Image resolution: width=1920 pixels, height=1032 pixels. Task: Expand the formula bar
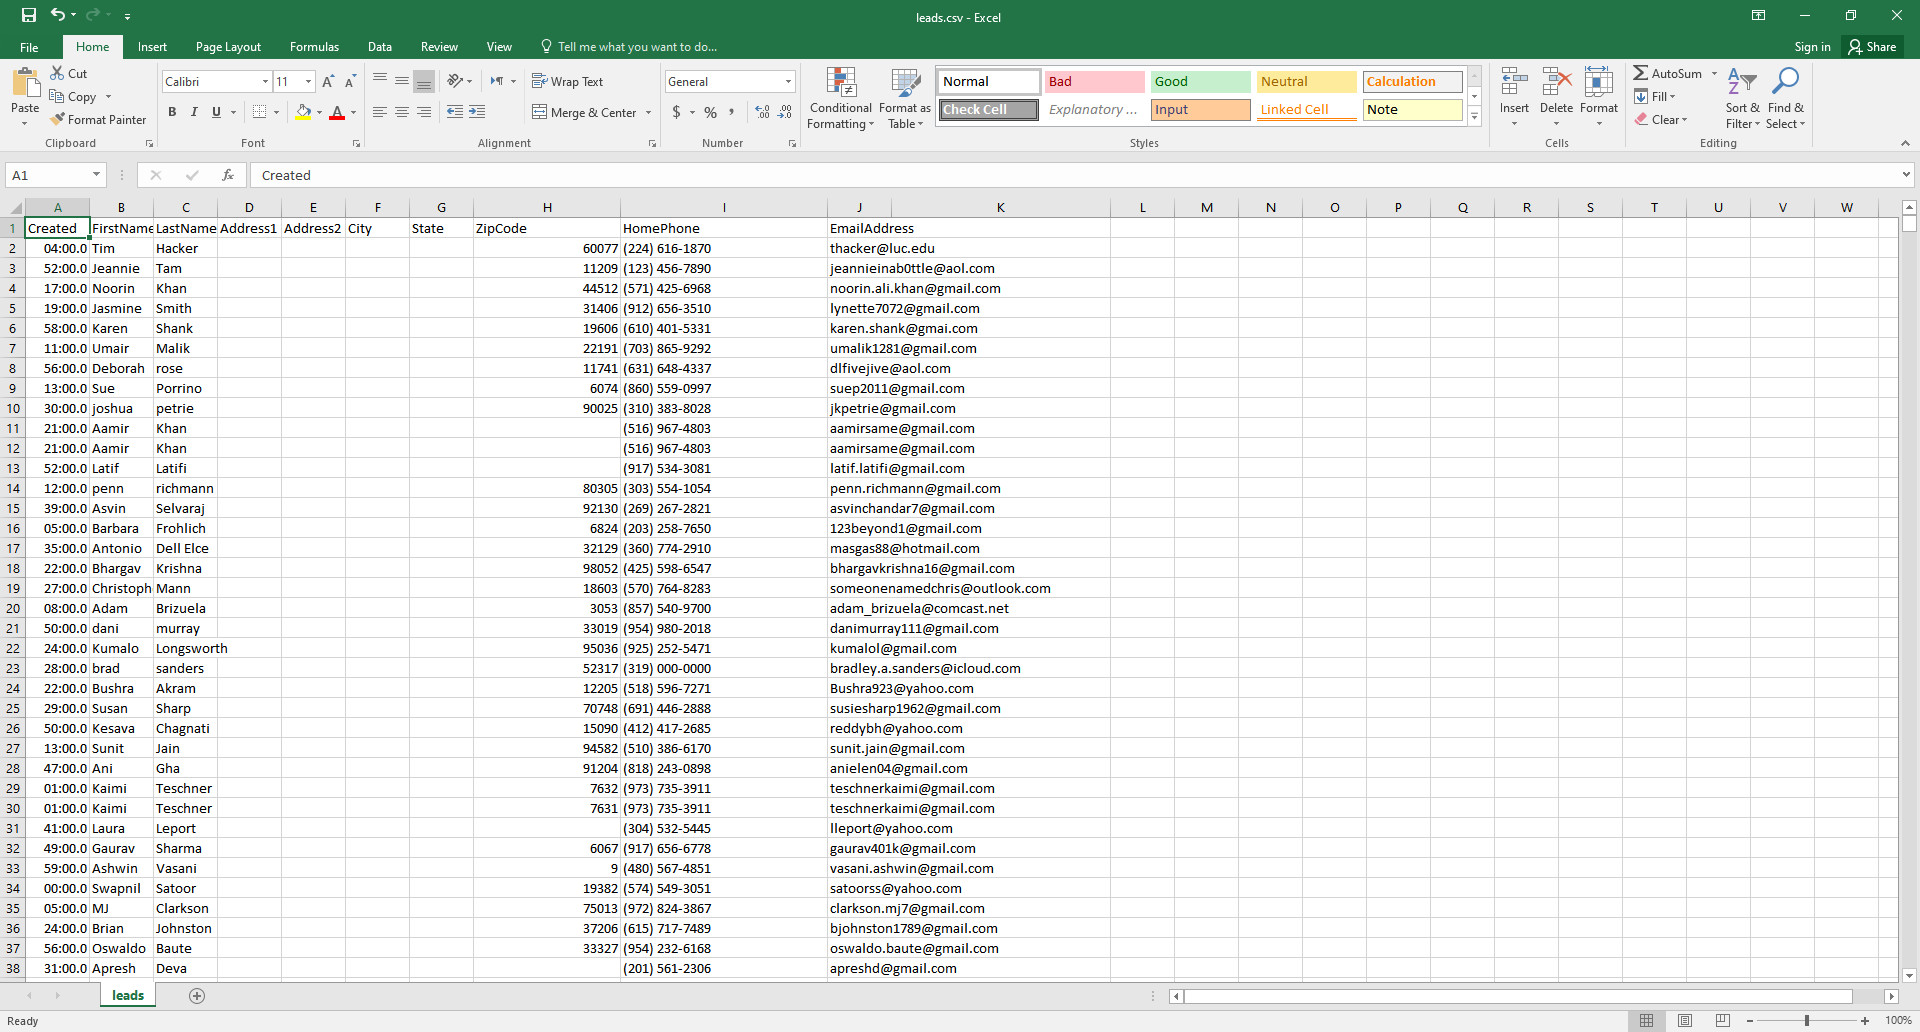[1906, 175]
